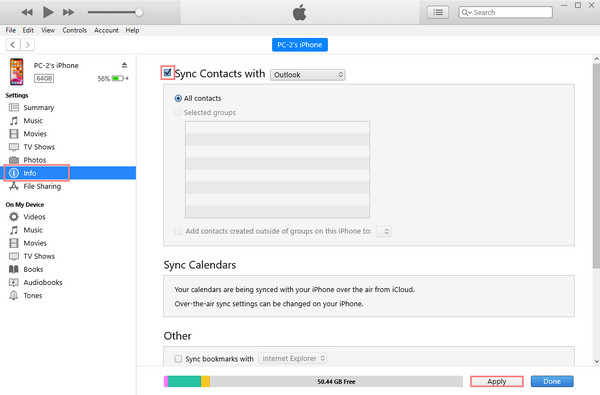Click the scrollbar up arrow
This screenshot has height=395, width=600.
(596, 59)
